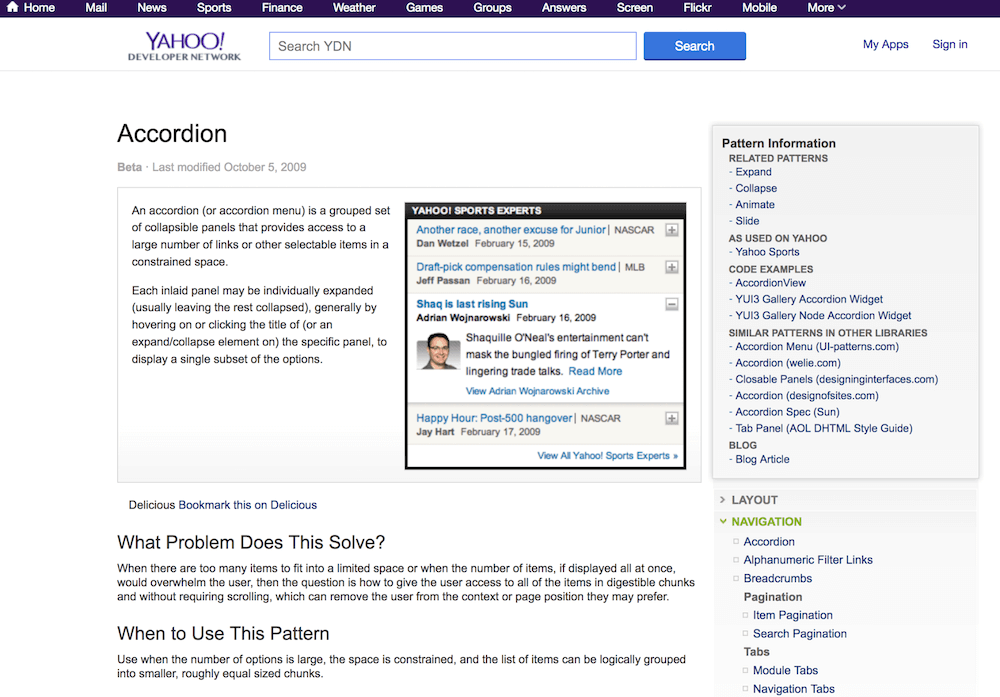Open the Blog Article link

[x=762, y=458]
